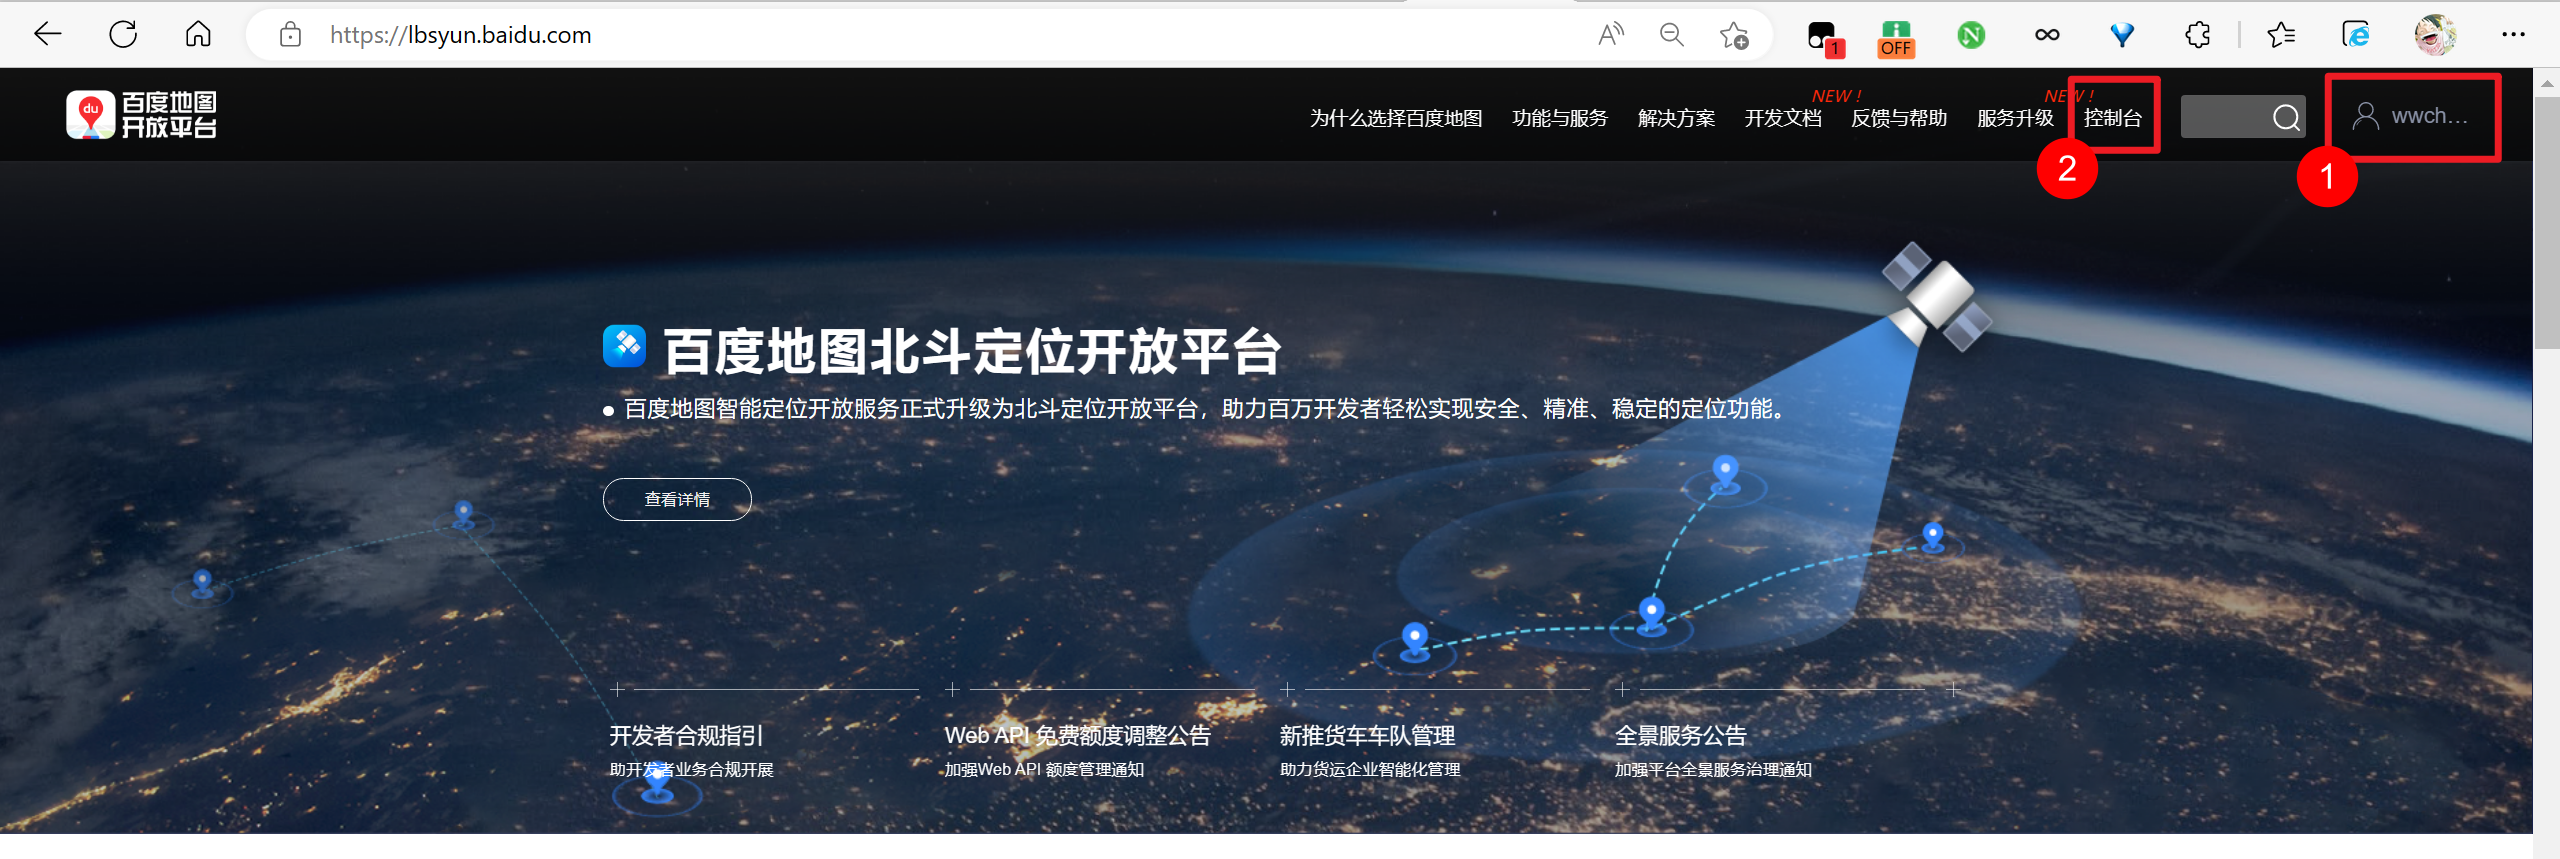Click the scrollbar up arrow
This screenshot has height=859, width=2560.
2546,83
